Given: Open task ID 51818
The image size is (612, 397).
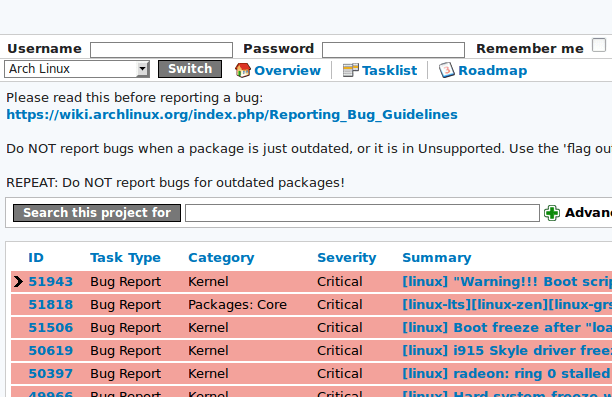Looking at the screenshot, I should [51, 305].
